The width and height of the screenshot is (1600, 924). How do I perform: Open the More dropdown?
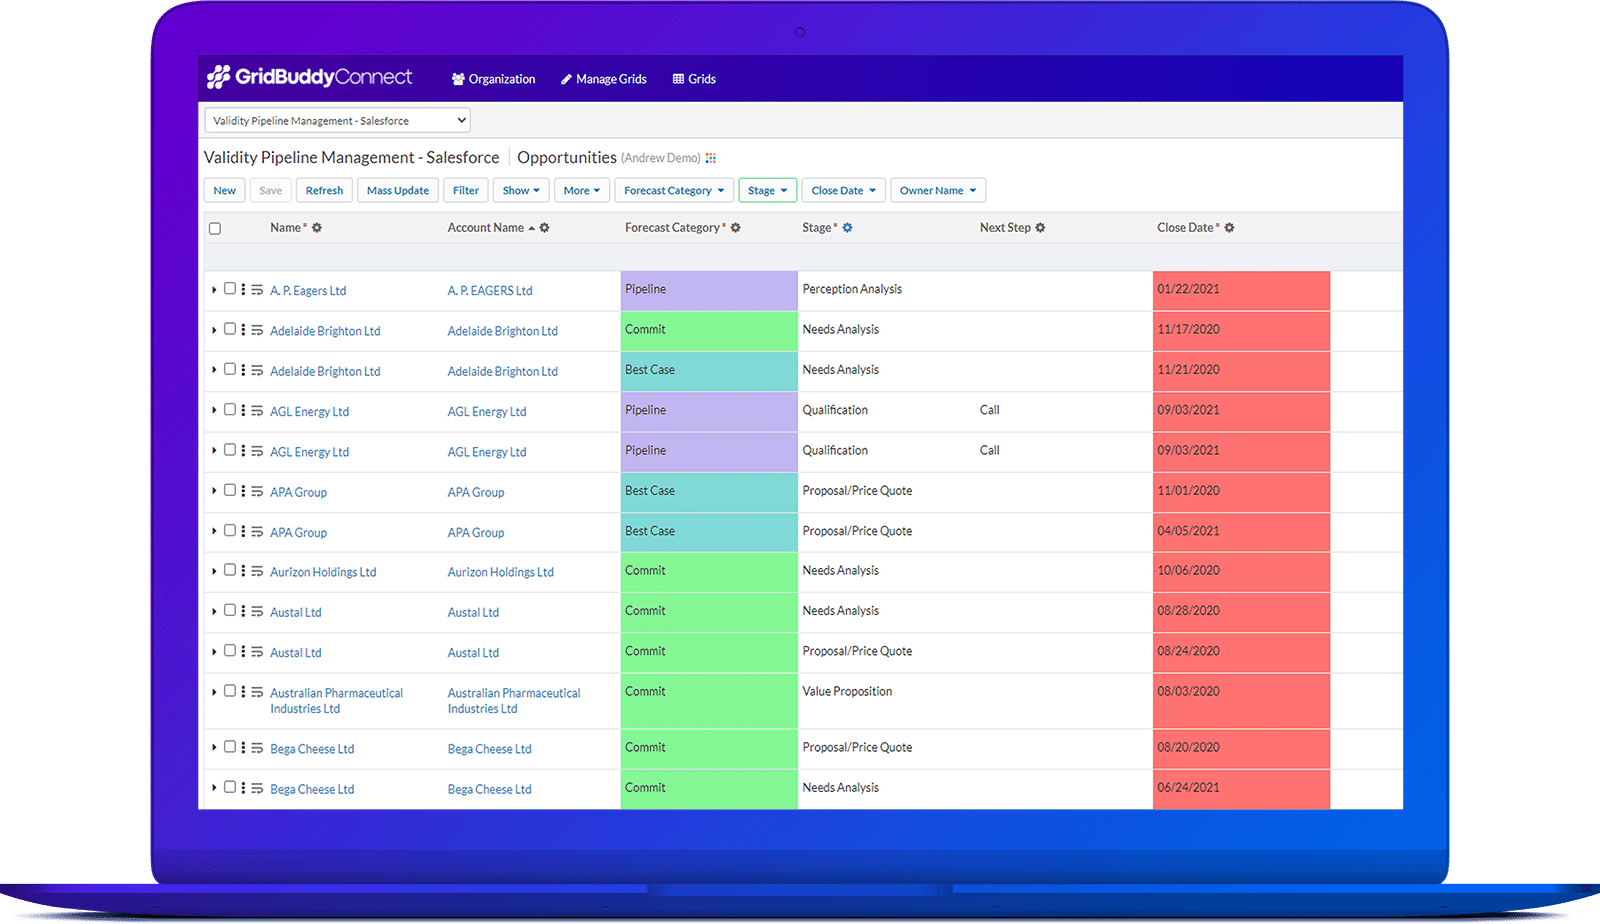pyautogui.click(x=582, y=190)
